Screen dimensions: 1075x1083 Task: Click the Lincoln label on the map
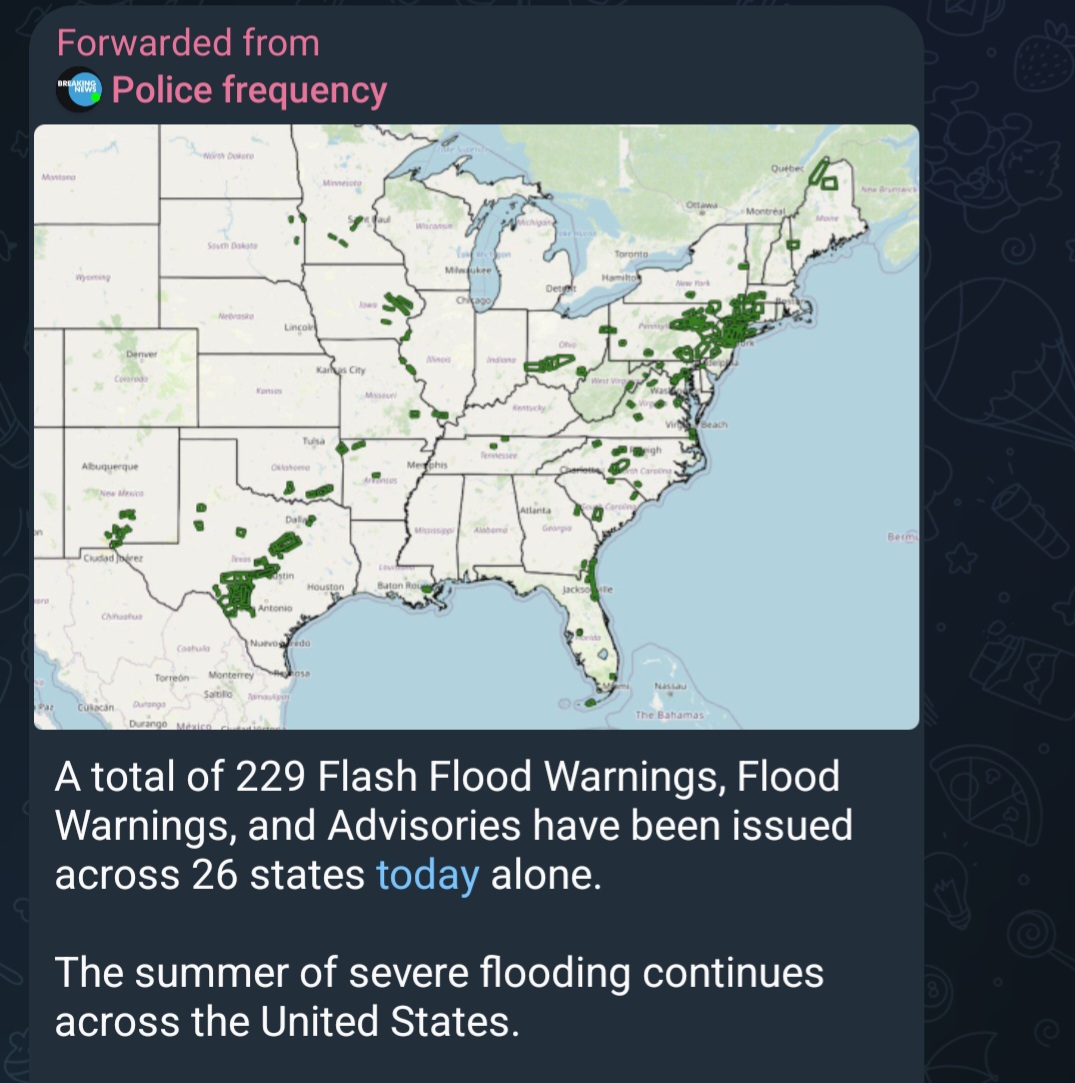click(x=299, y=327)
